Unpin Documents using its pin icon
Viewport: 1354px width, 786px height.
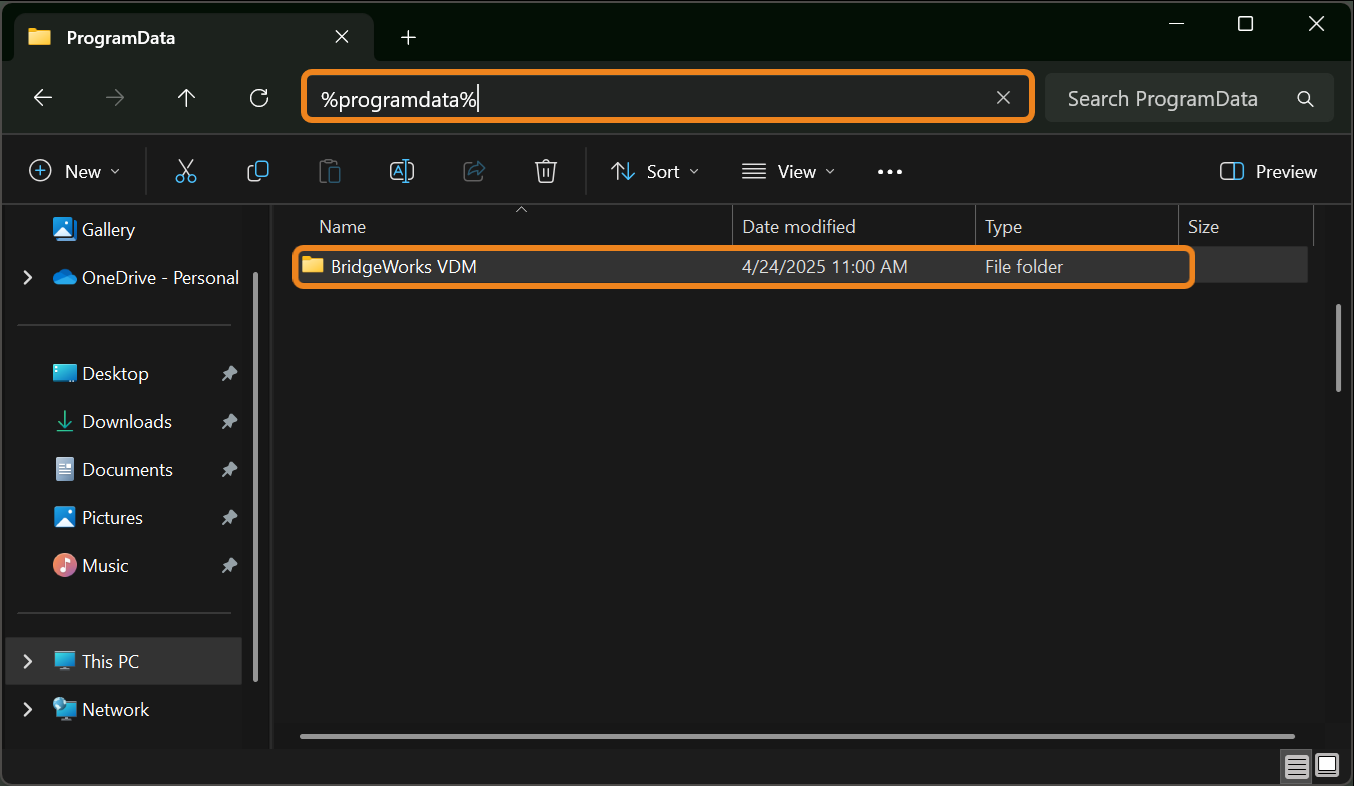(x=229, y=469)
